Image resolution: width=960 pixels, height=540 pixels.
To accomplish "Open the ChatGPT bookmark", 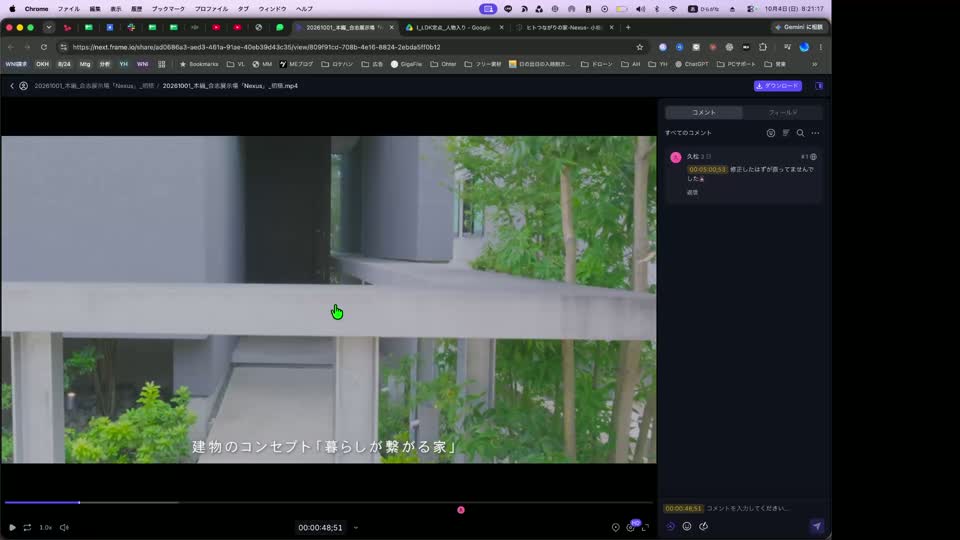I will [691, 64].
